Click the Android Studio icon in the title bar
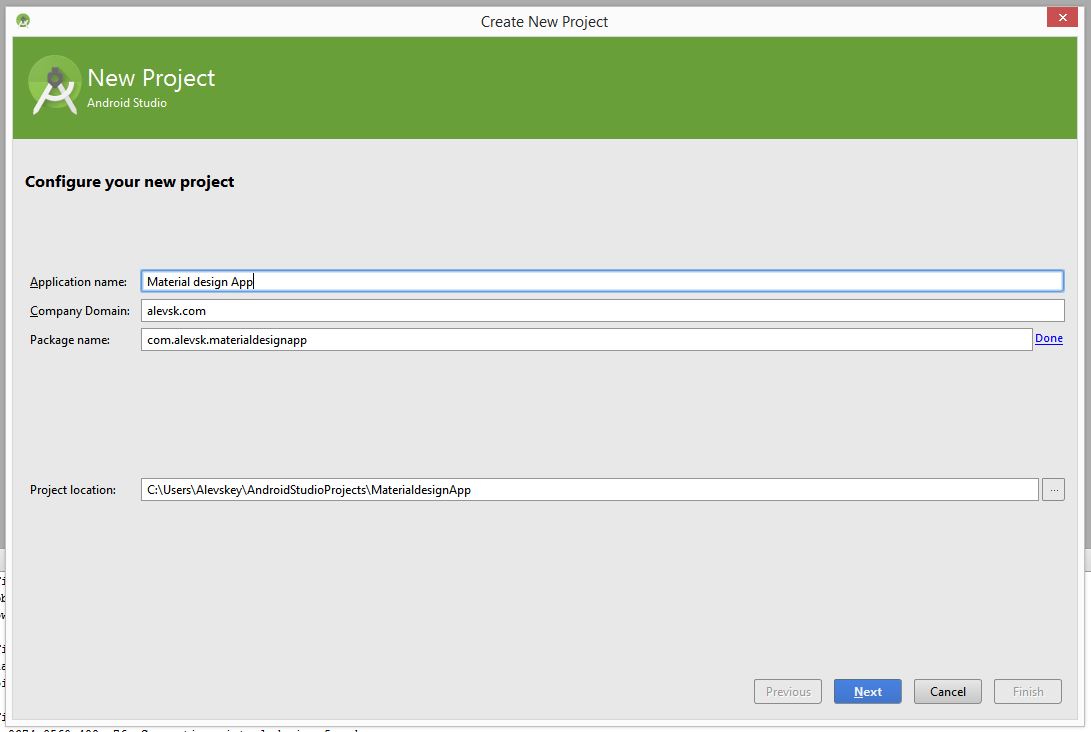This screenshot has height=732, width=1091. (x=21, y=17)
